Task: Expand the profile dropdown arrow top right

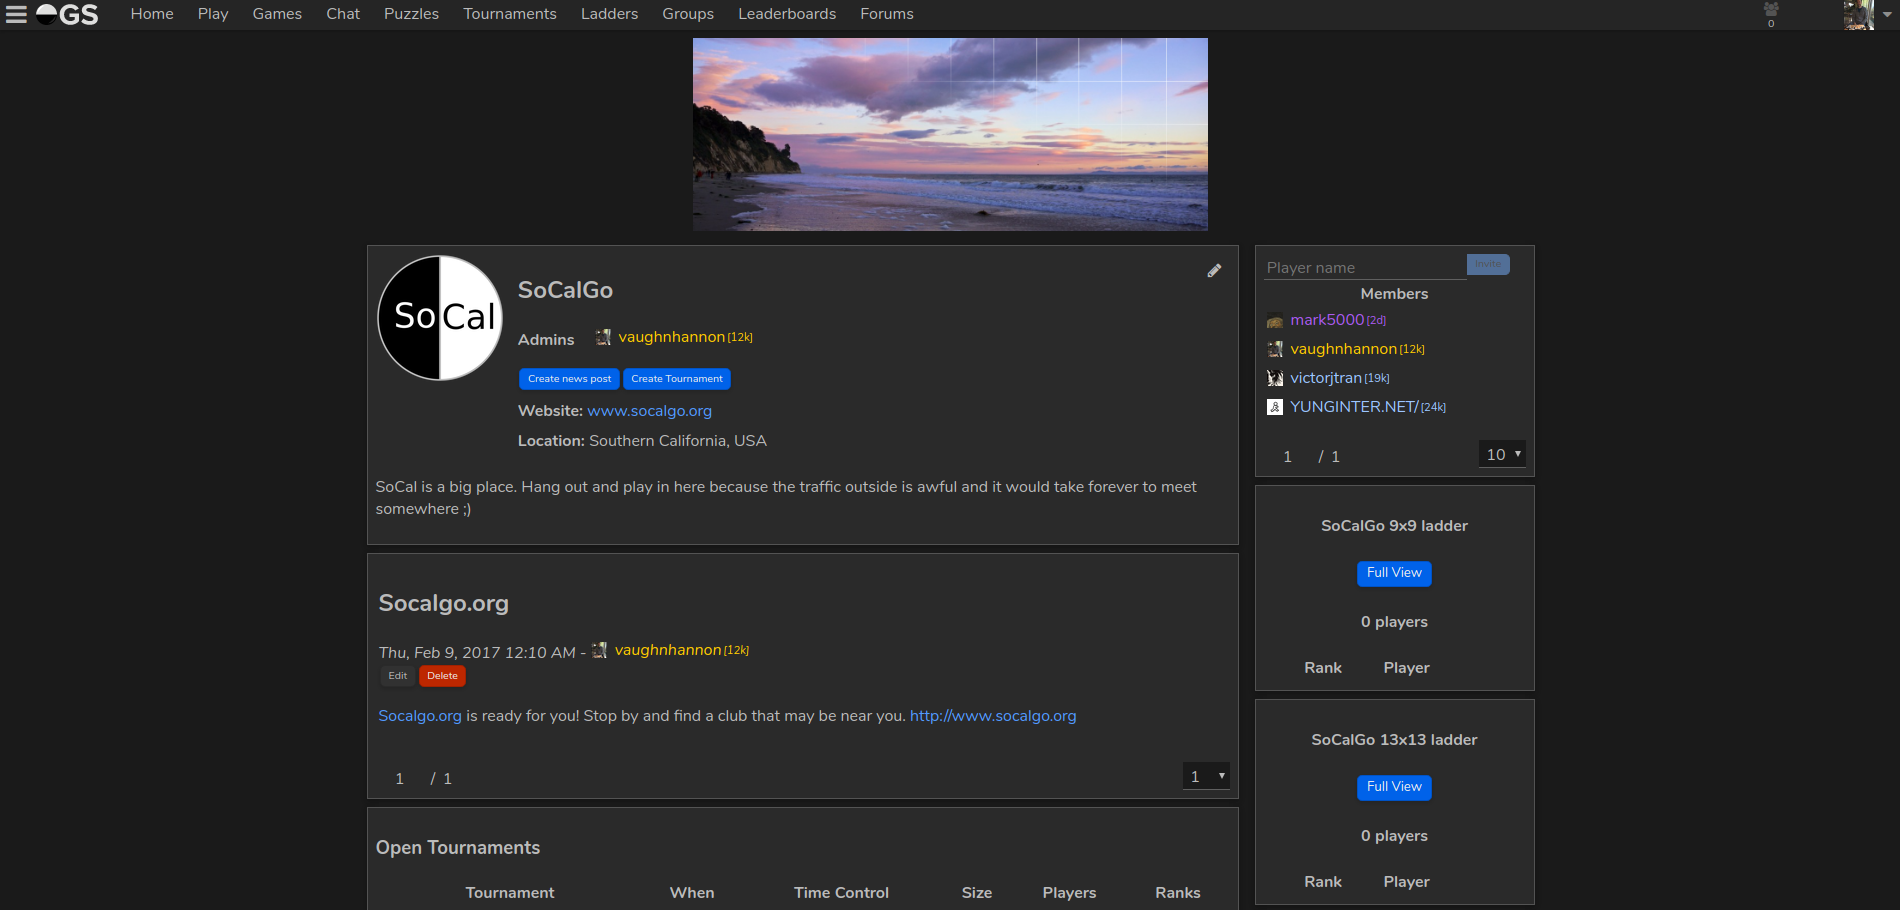Action: point(1887,15)
